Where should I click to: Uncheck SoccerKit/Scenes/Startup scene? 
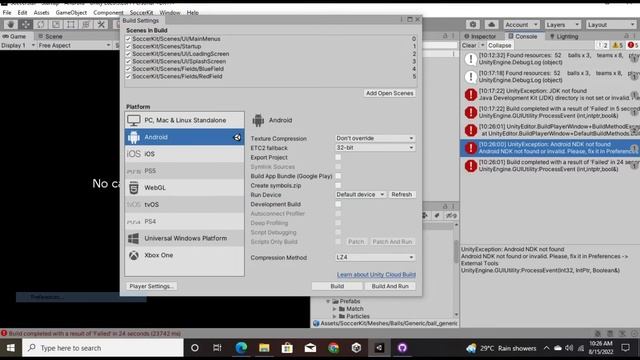(x=128, y=46)
